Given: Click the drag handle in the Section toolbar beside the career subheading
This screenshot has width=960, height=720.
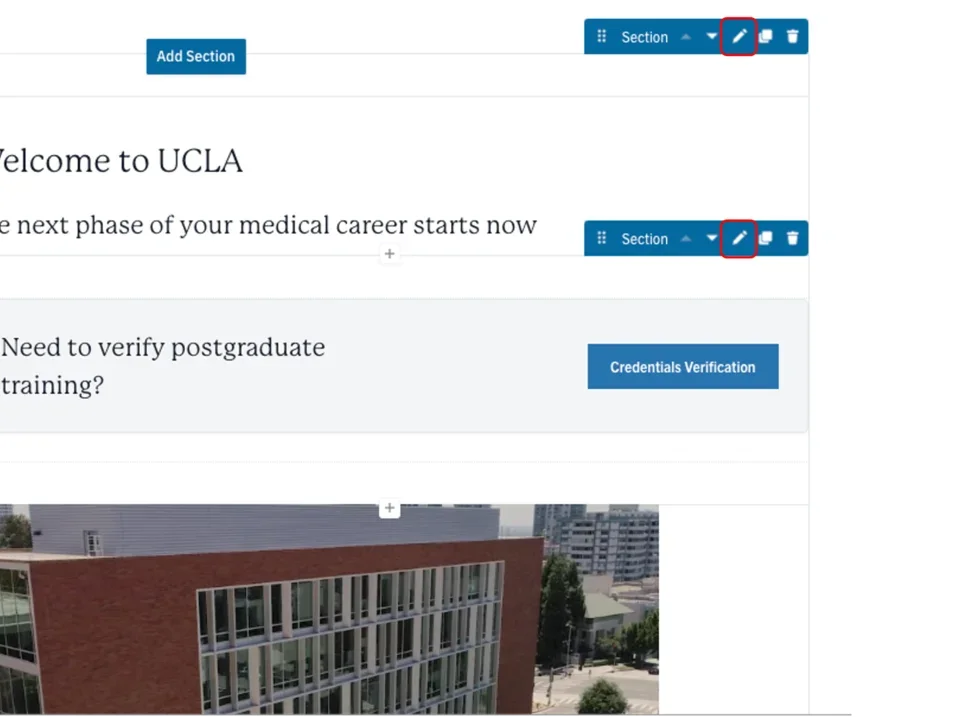Looking at the screenshot, I should point(601,239).
